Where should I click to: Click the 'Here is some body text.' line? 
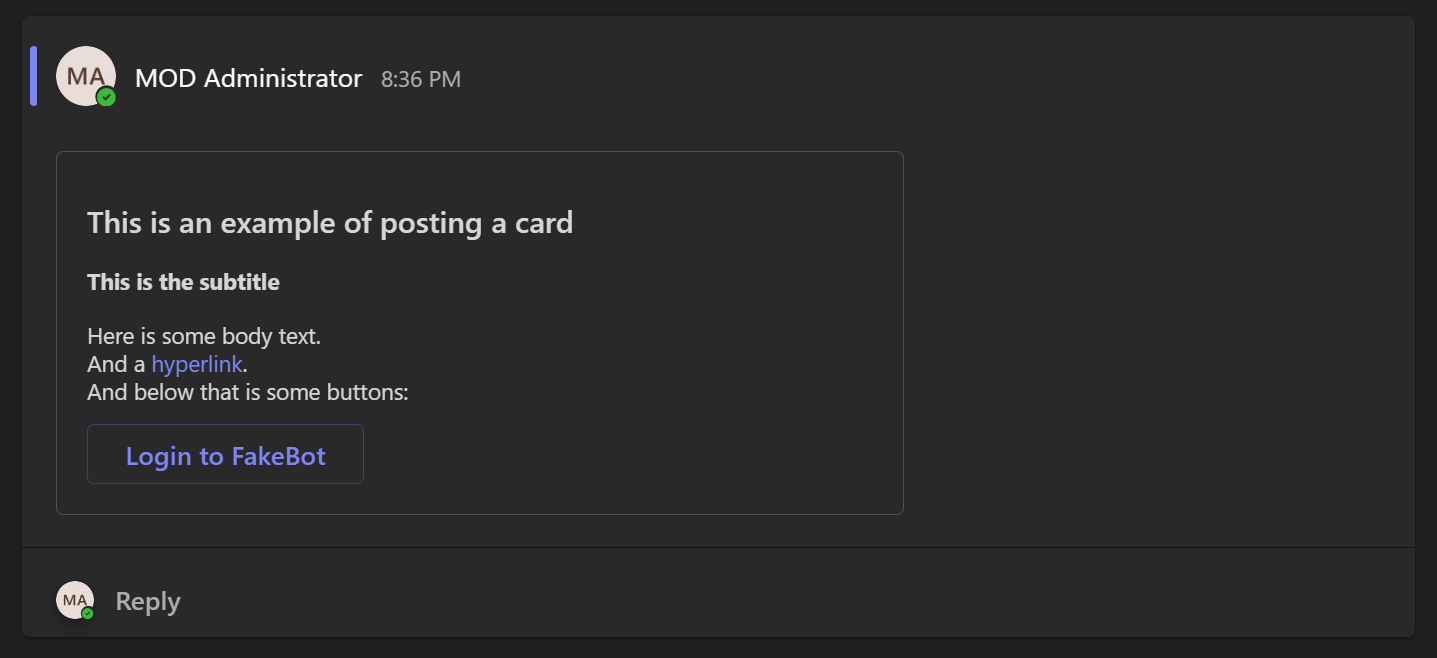pos(204,336)
